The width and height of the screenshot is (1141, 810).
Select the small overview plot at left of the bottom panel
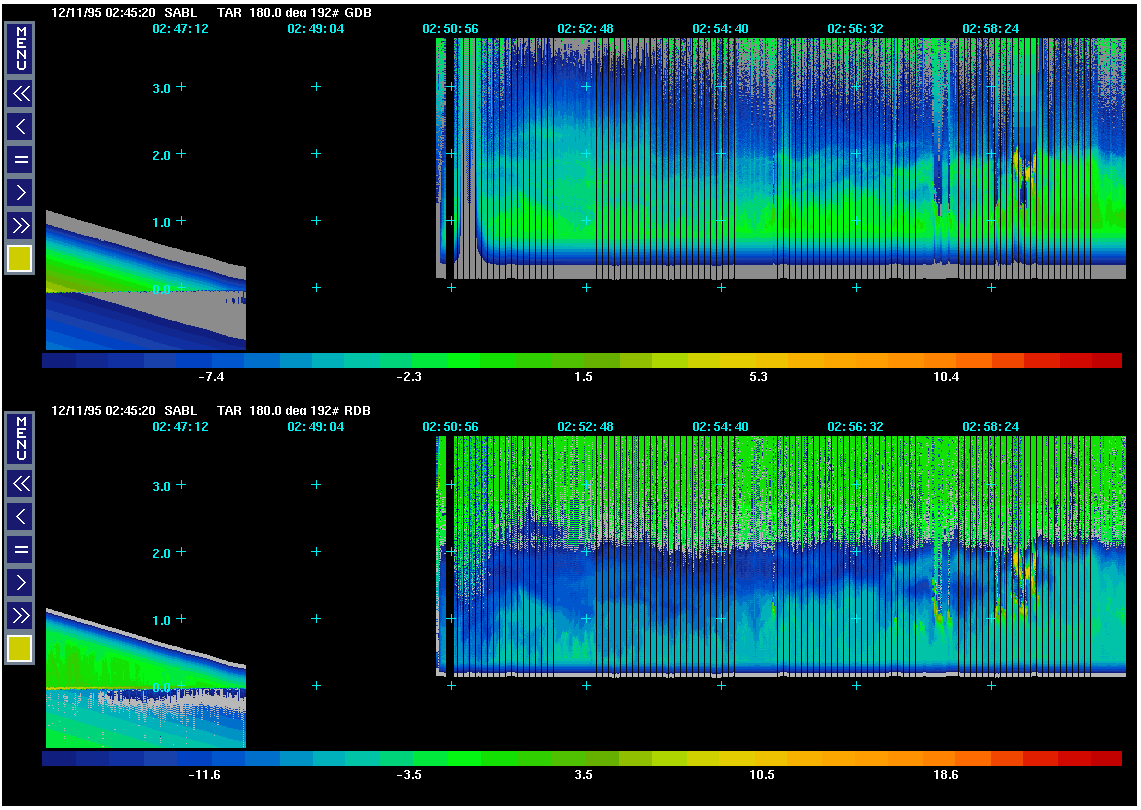145,679
